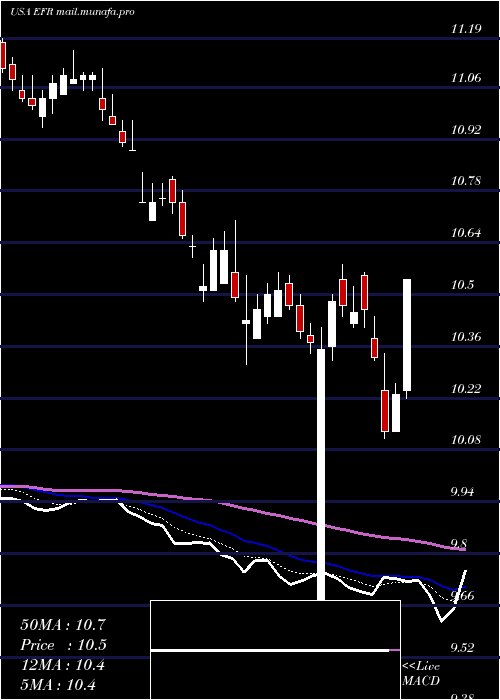The image size is (500, 700).
Task: Click the "Price : 10.5" legend entry
Action: pyautogui.click(x=63, y=645)
